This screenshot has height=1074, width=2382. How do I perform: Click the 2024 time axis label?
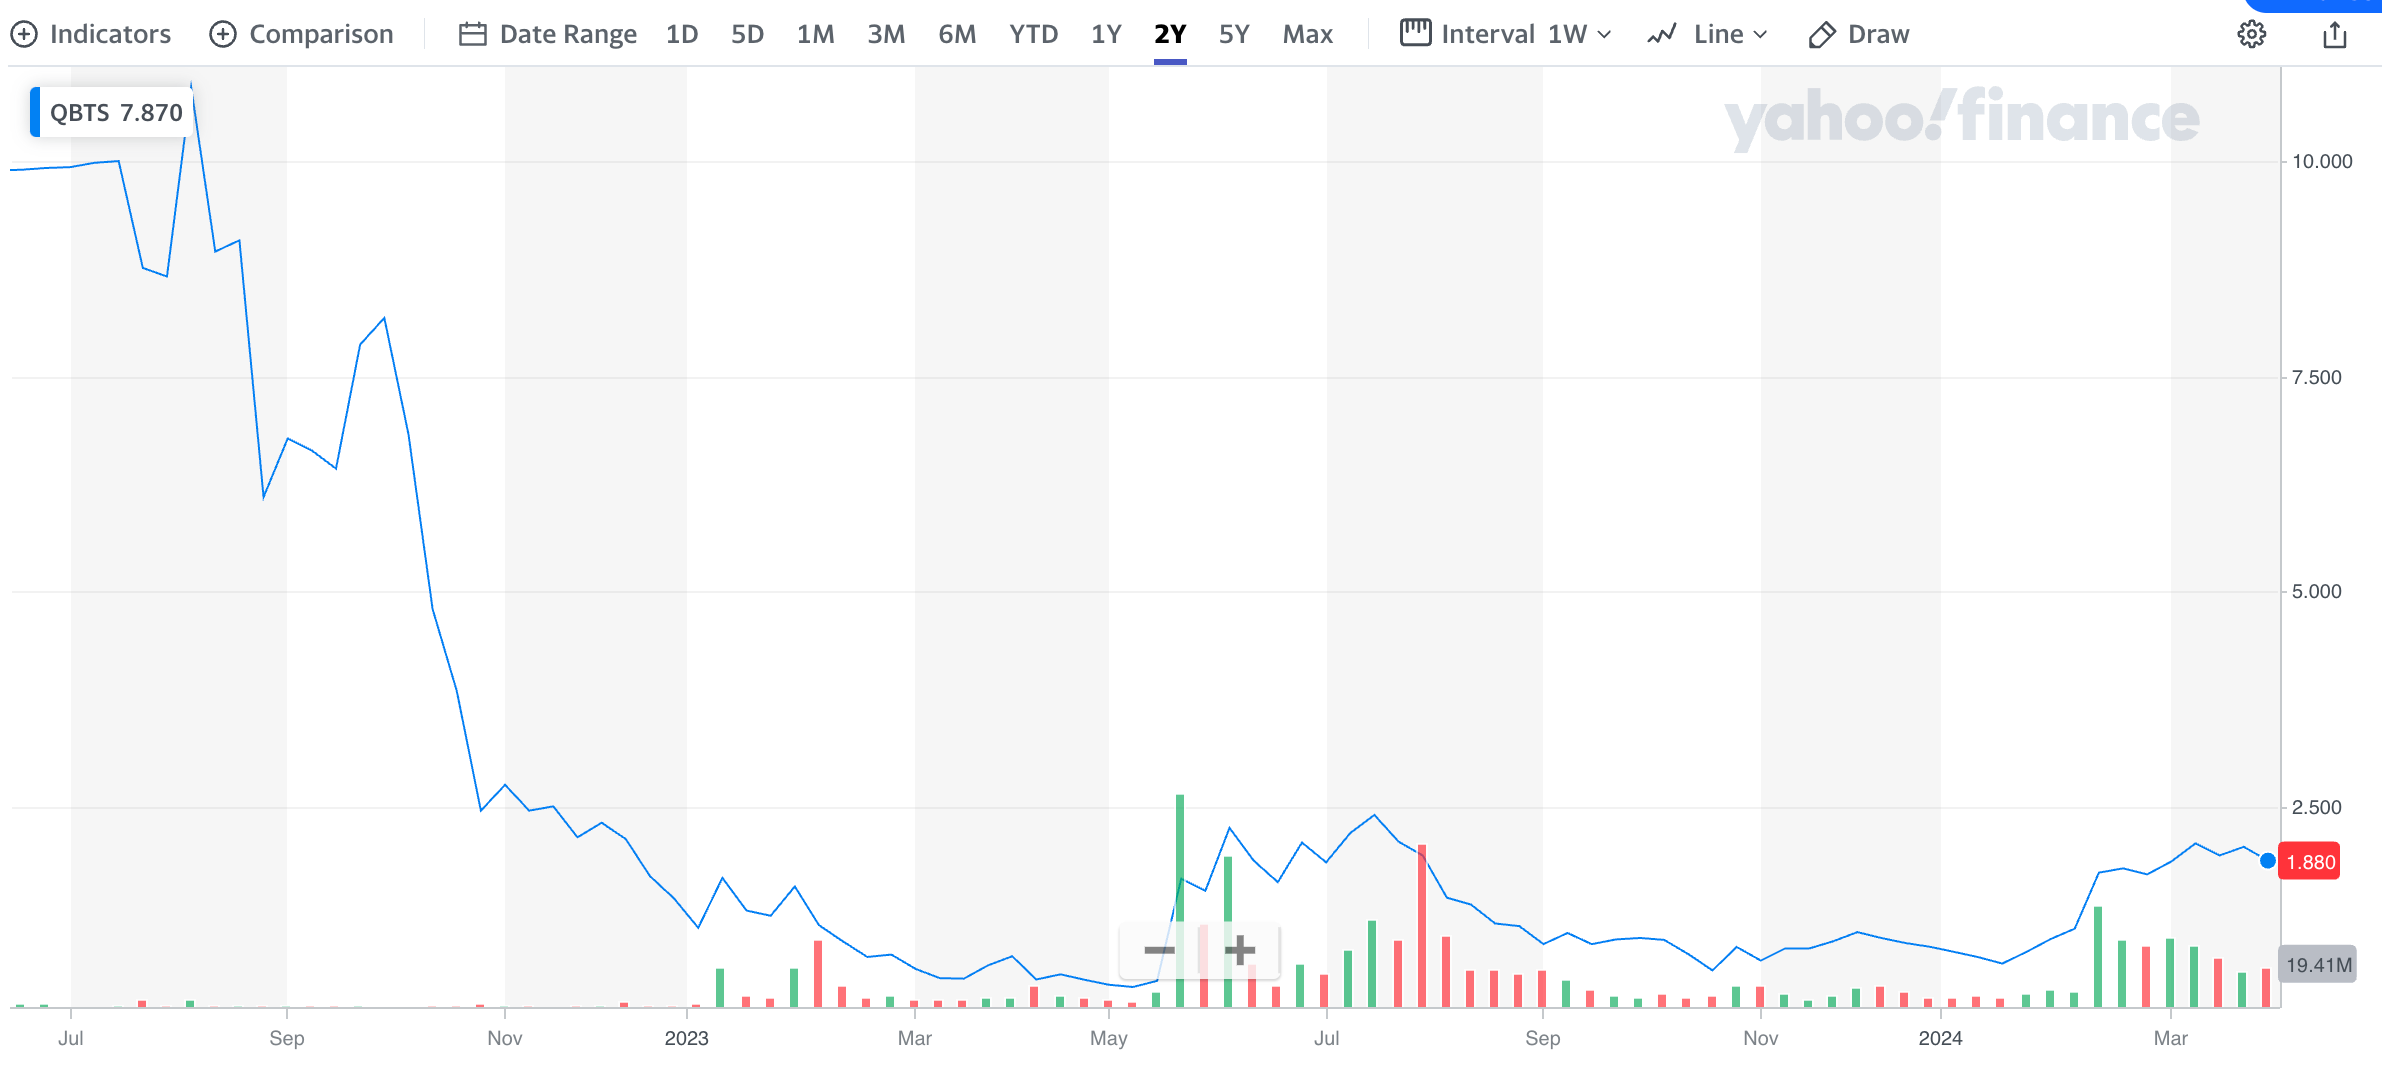coord(1940,1038)
